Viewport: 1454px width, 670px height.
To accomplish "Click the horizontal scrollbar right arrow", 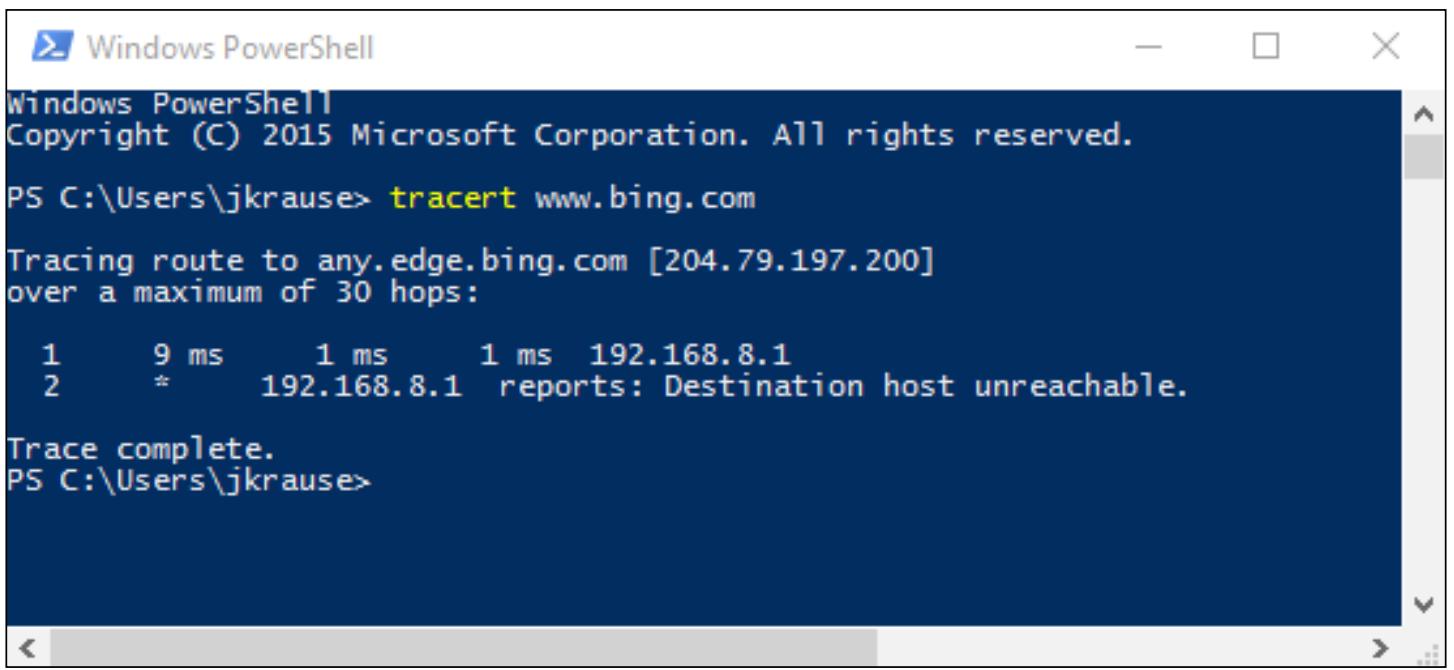I will click(1381, 647).
